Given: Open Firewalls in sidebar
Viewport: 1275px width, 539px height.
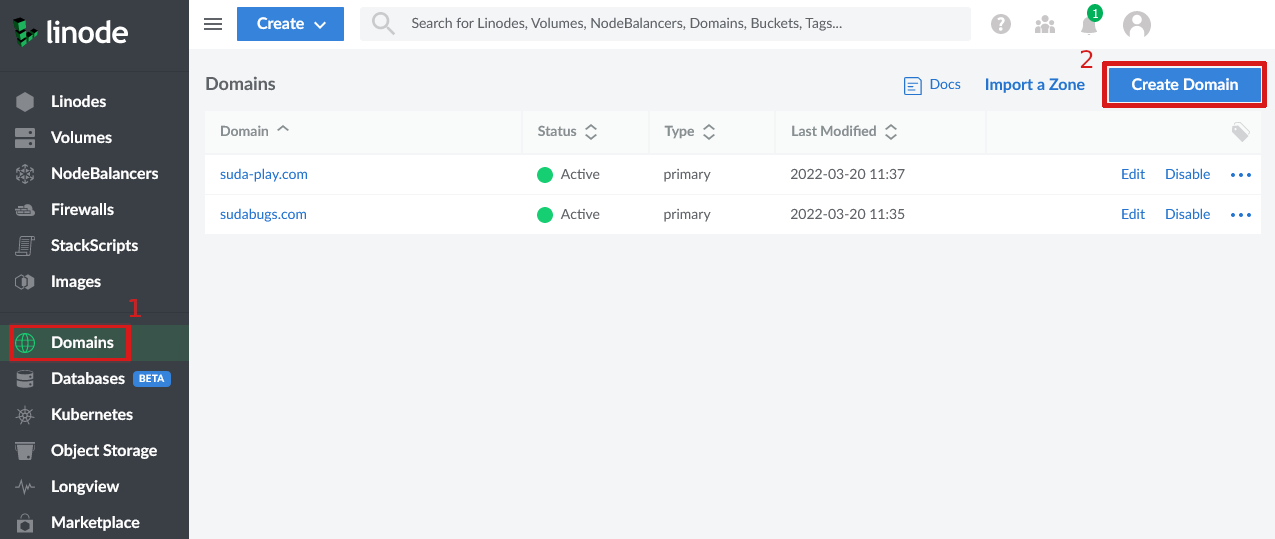Looking at the screenshot, I should (x=82, y=210).
